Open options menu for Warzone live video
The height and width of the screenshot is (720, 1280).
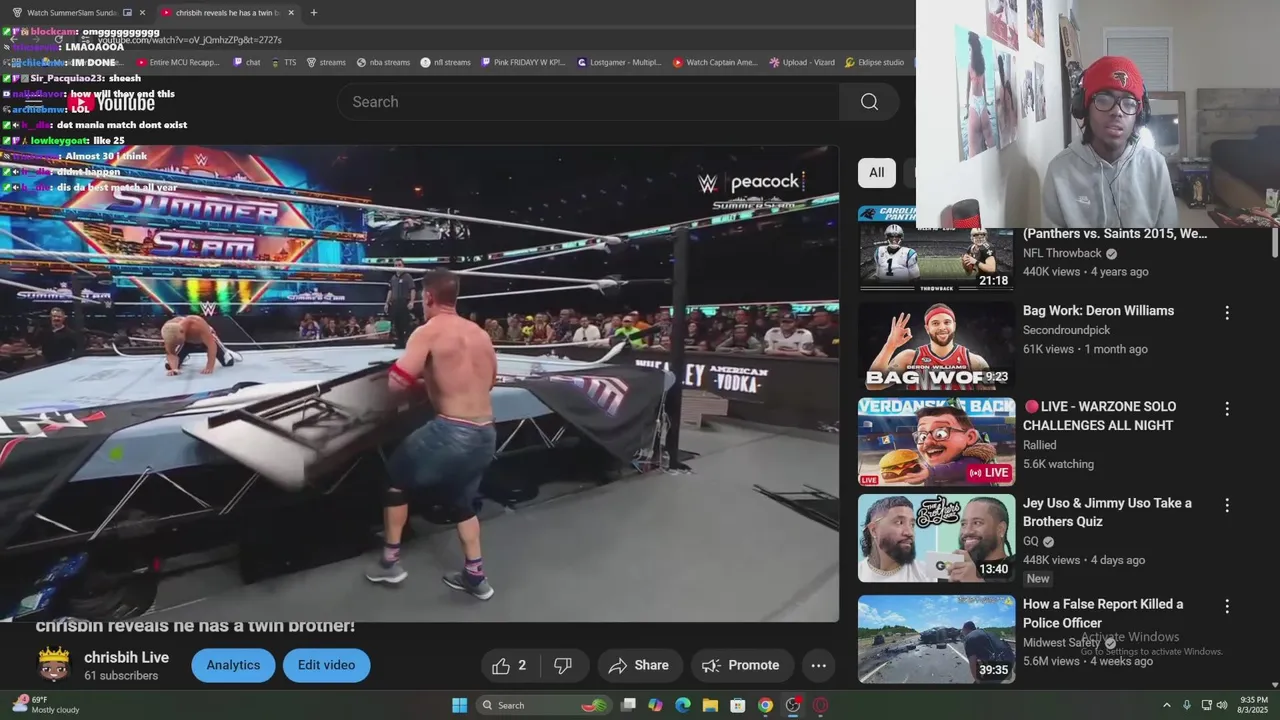(x=1227, y=409)
